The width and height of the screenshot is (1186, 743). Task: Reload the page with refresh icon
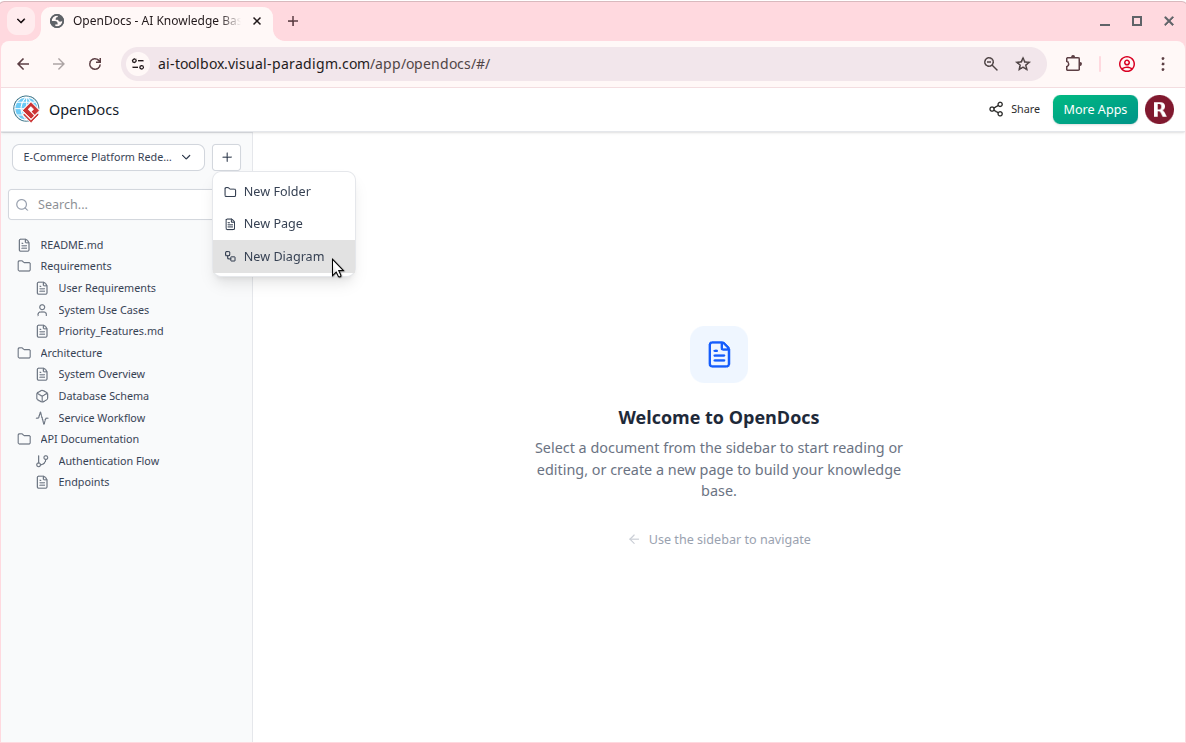point(95,64)
